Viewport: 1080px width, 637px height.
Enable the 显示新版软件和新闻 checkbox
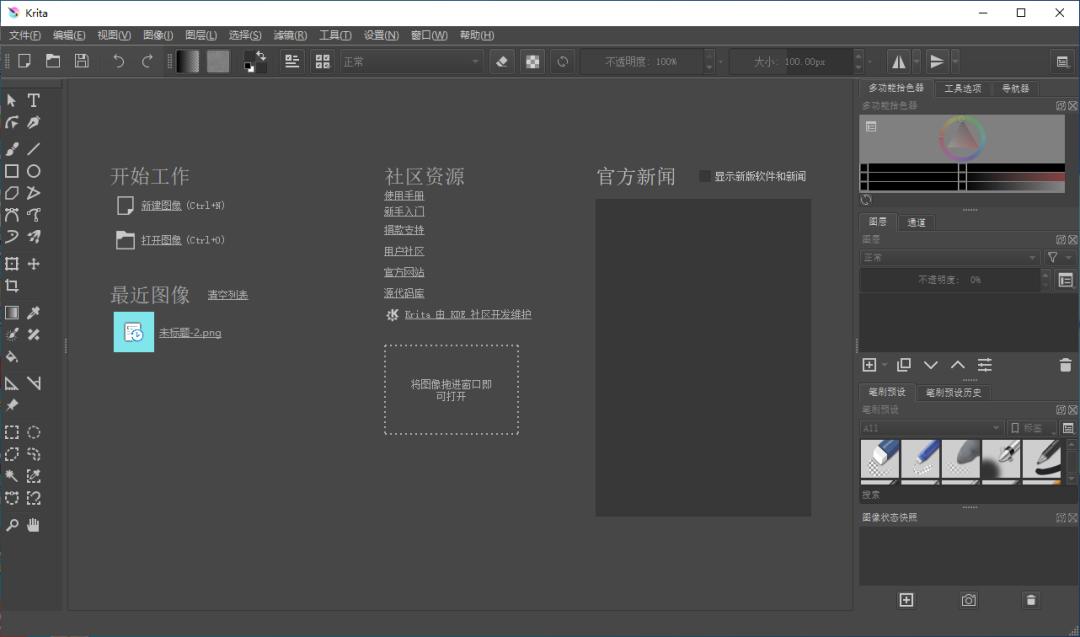click(705, 176)
